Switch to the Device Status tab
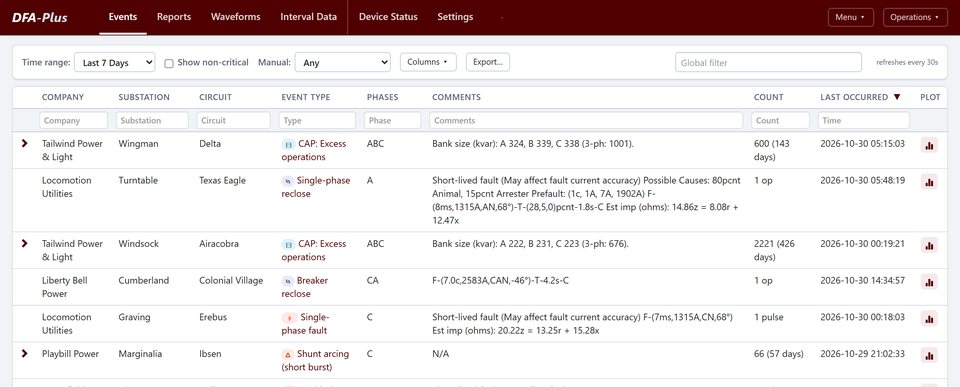Image resolution: width=960 pixels, height=387 pixels. click(388, 17)
